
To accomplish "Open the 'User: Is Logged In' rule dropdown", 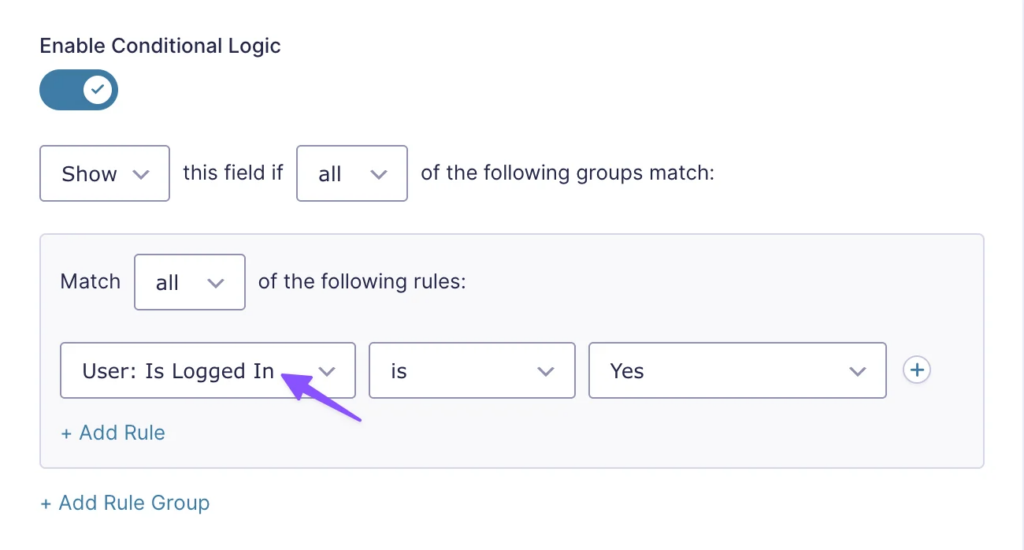I will click(208, 370).
